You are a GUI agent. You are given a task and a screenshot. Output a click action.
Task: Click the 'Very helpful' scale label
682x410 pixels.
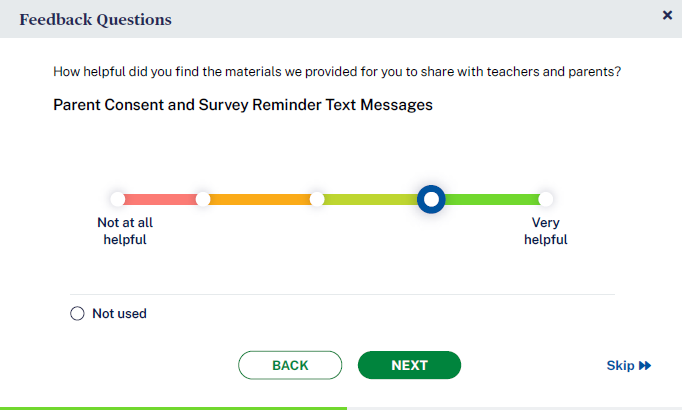[x=545, y=231]
